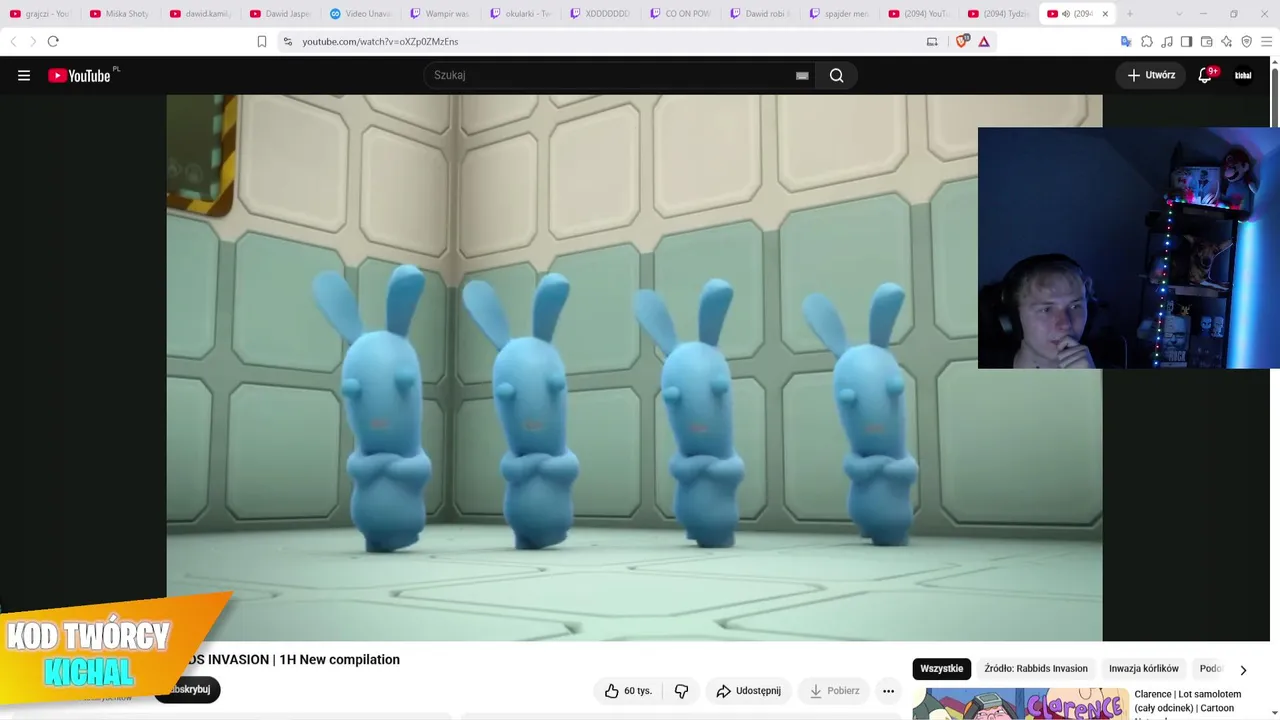The height and width of the screenshot is (720, 1280).
Task: Click the Utwórz create button
Action: 1151,75
